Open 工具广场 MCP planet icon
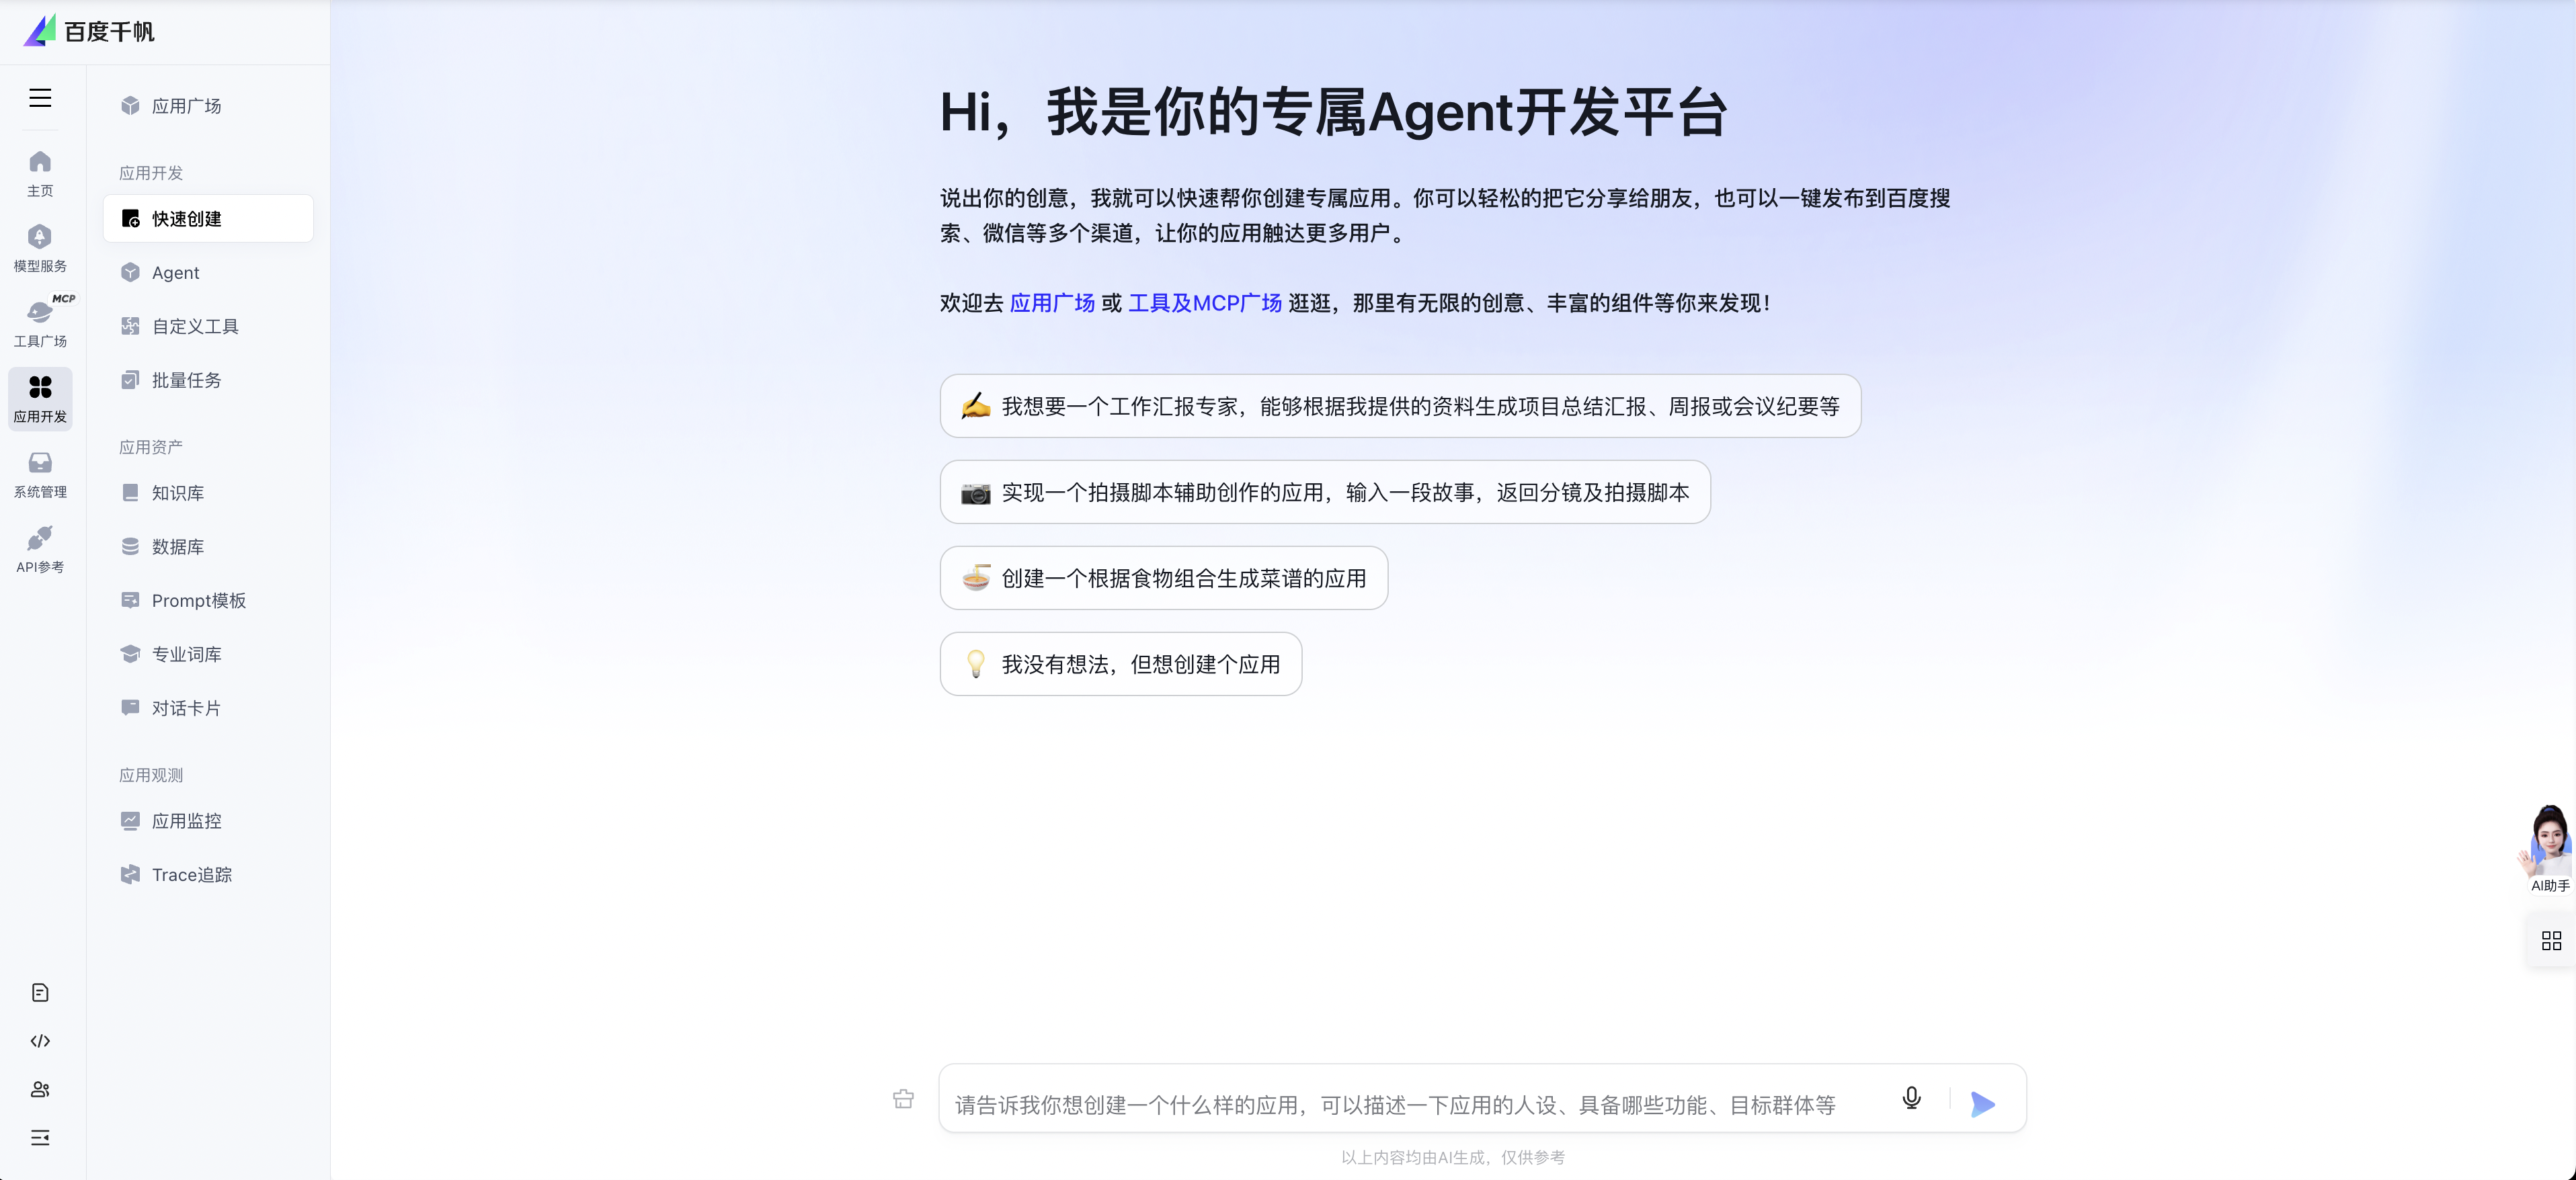This screenshot has width=2576, height=1180. click(x=40, y=322)
